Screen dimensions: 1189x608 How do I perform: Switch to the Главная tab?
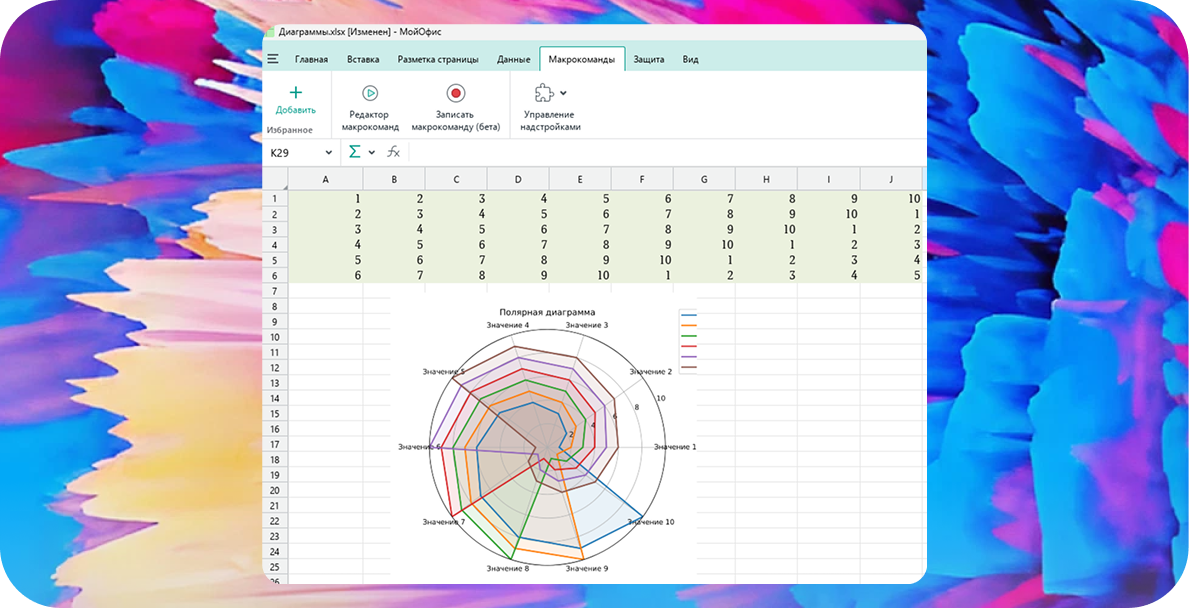[x=311, y=59]
